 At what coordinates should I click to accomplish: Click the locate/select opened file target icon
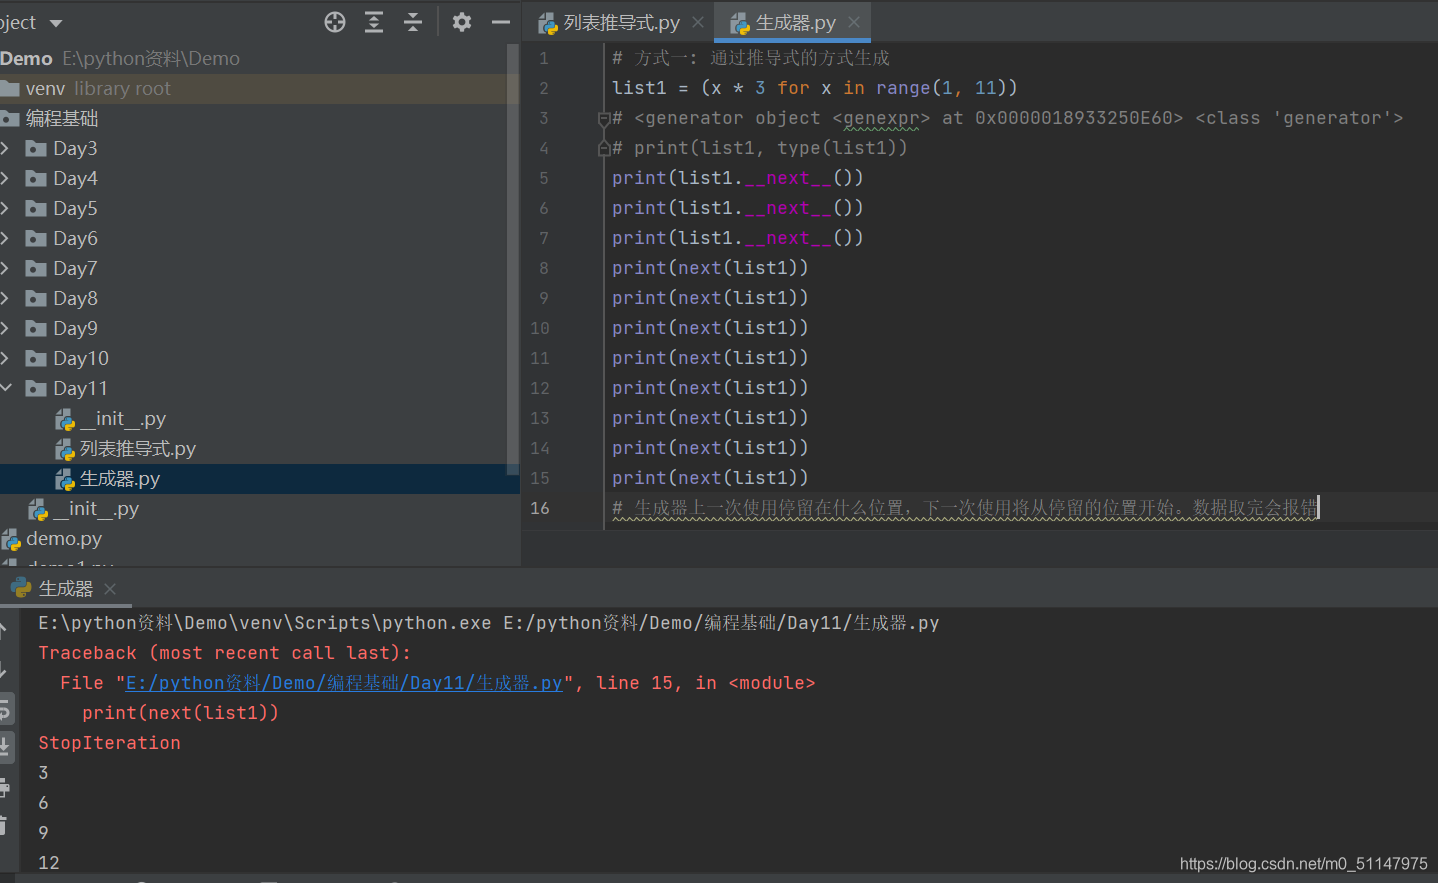[335, 22]
